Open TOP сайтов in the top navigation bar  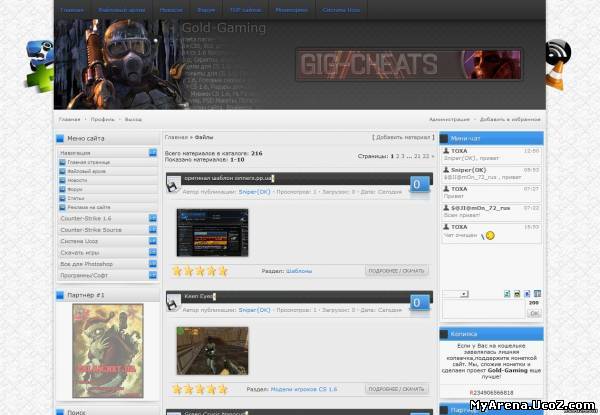point(246,10)
